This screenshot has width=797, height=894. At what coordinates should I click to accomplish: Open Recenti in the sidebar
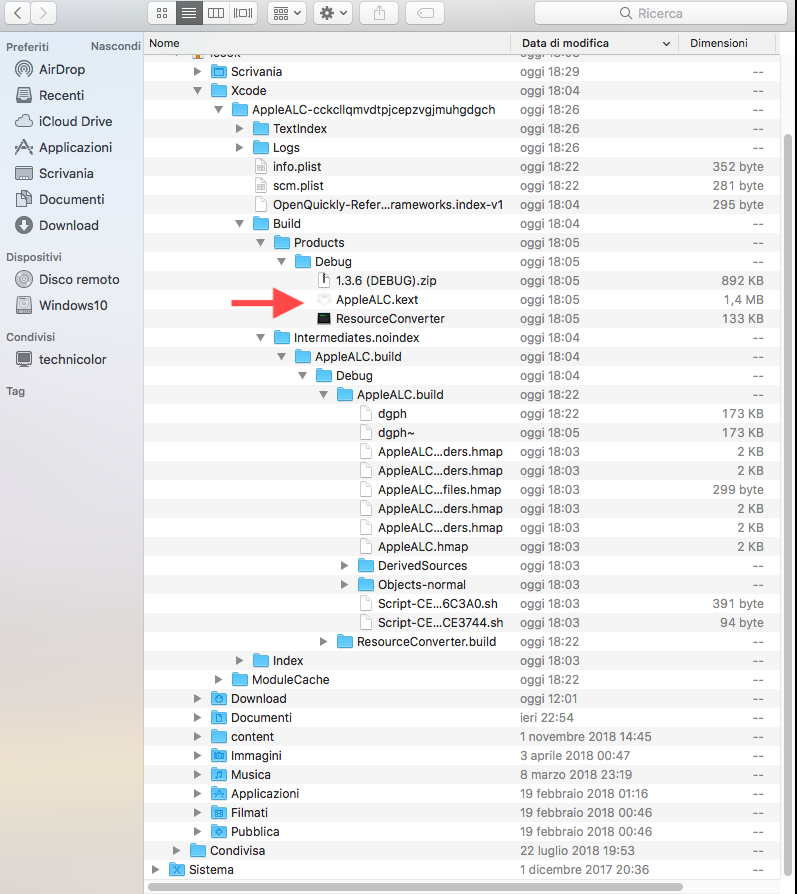tap(61, 95)
